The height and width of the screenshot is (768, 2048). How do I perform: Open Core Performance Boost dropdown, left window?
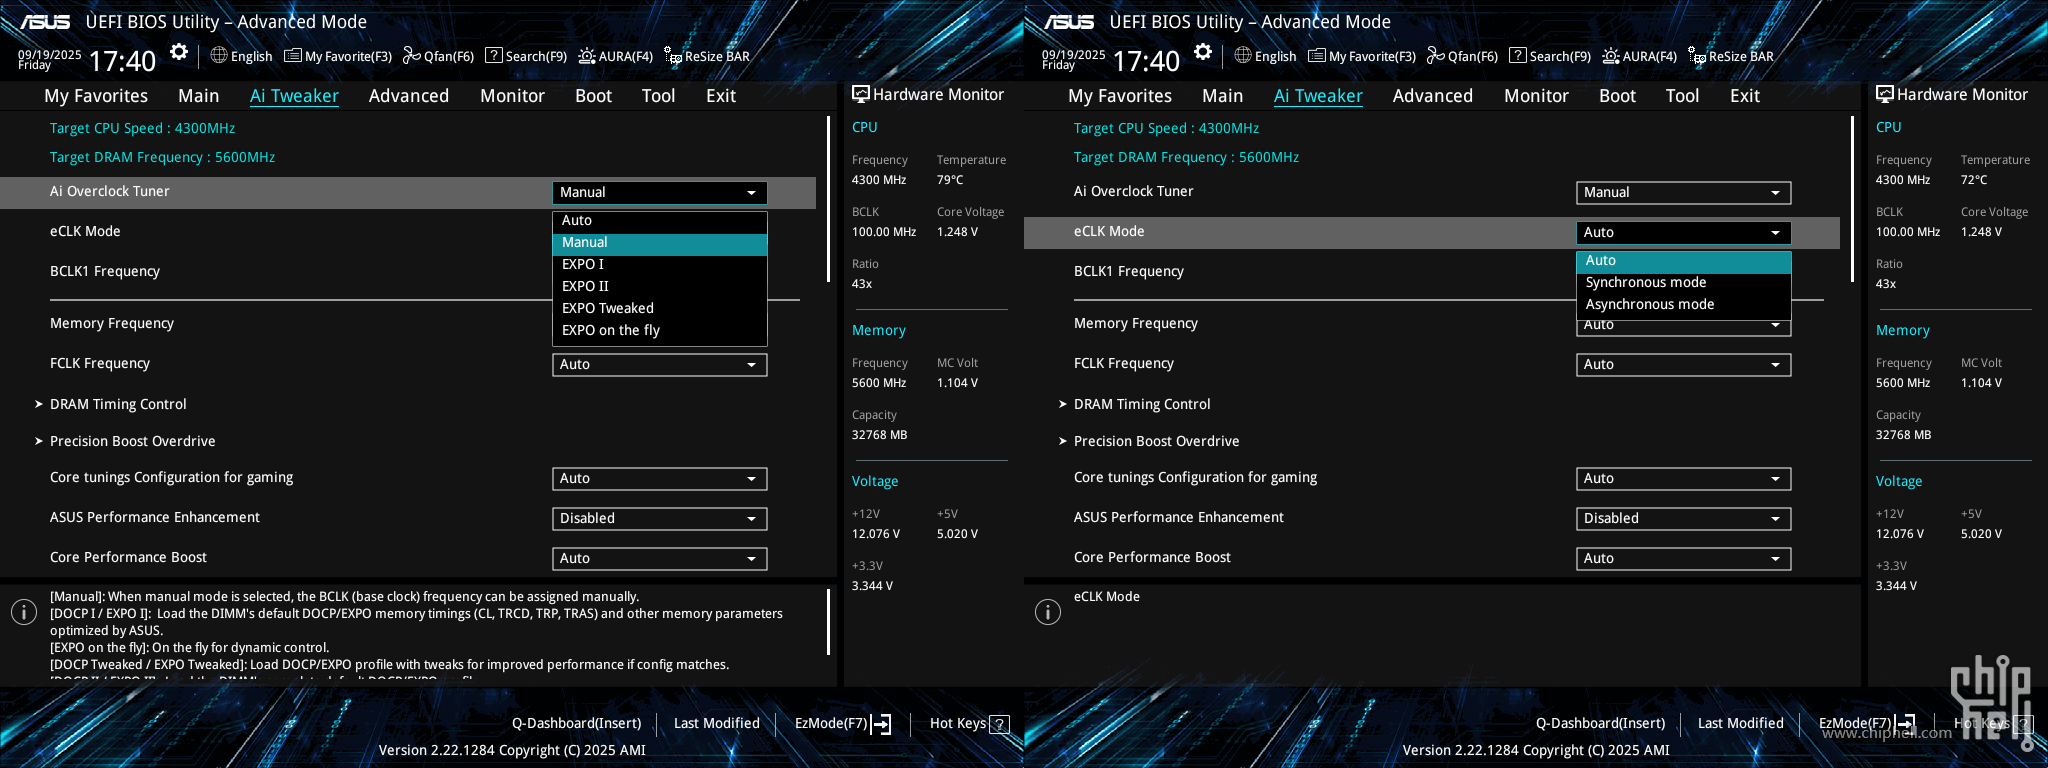tap(660, 559)
